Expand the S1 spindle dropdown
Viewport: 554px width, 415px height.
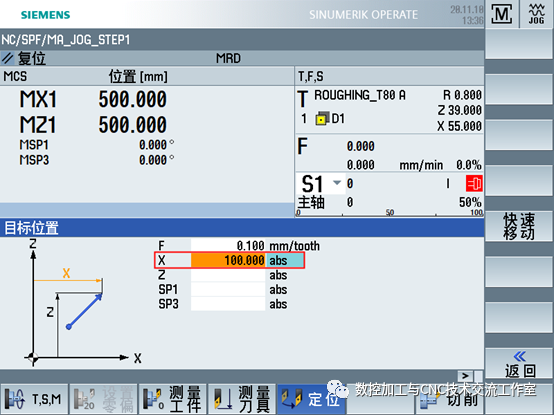pyautogui.click(x=337, y=183)
